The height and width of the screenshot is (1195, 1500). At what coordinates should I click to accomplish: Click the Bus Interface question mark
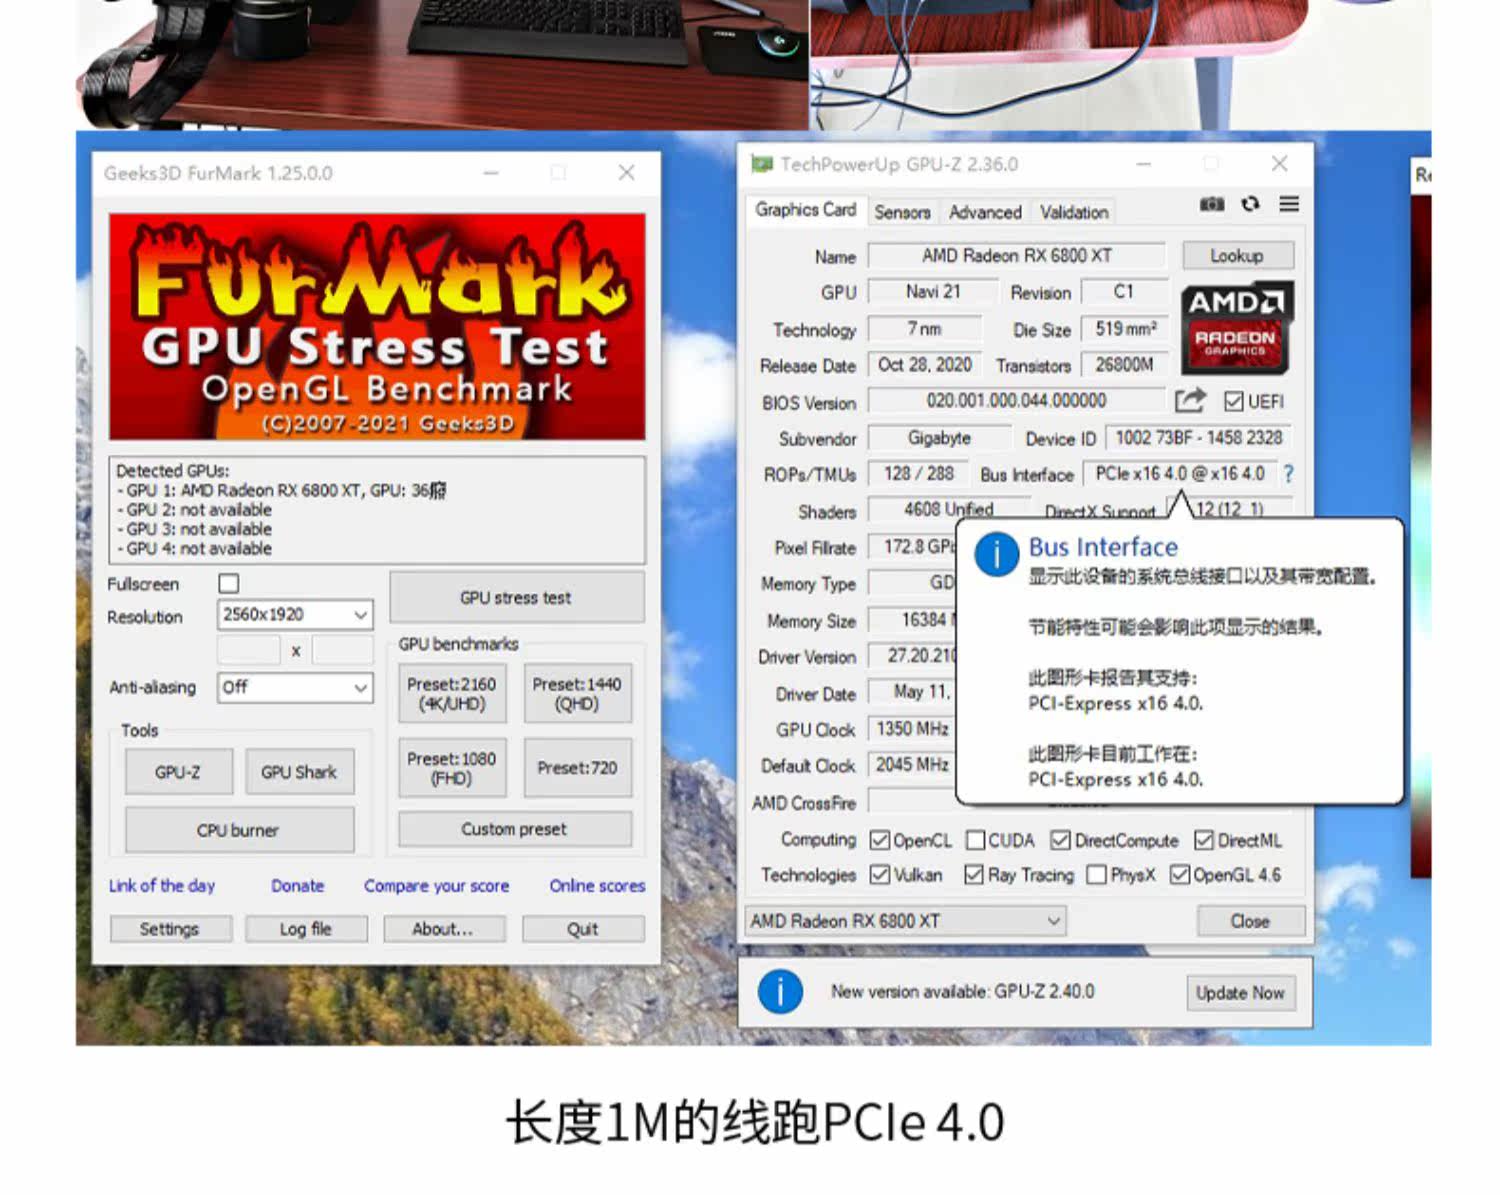(1288, 474)
